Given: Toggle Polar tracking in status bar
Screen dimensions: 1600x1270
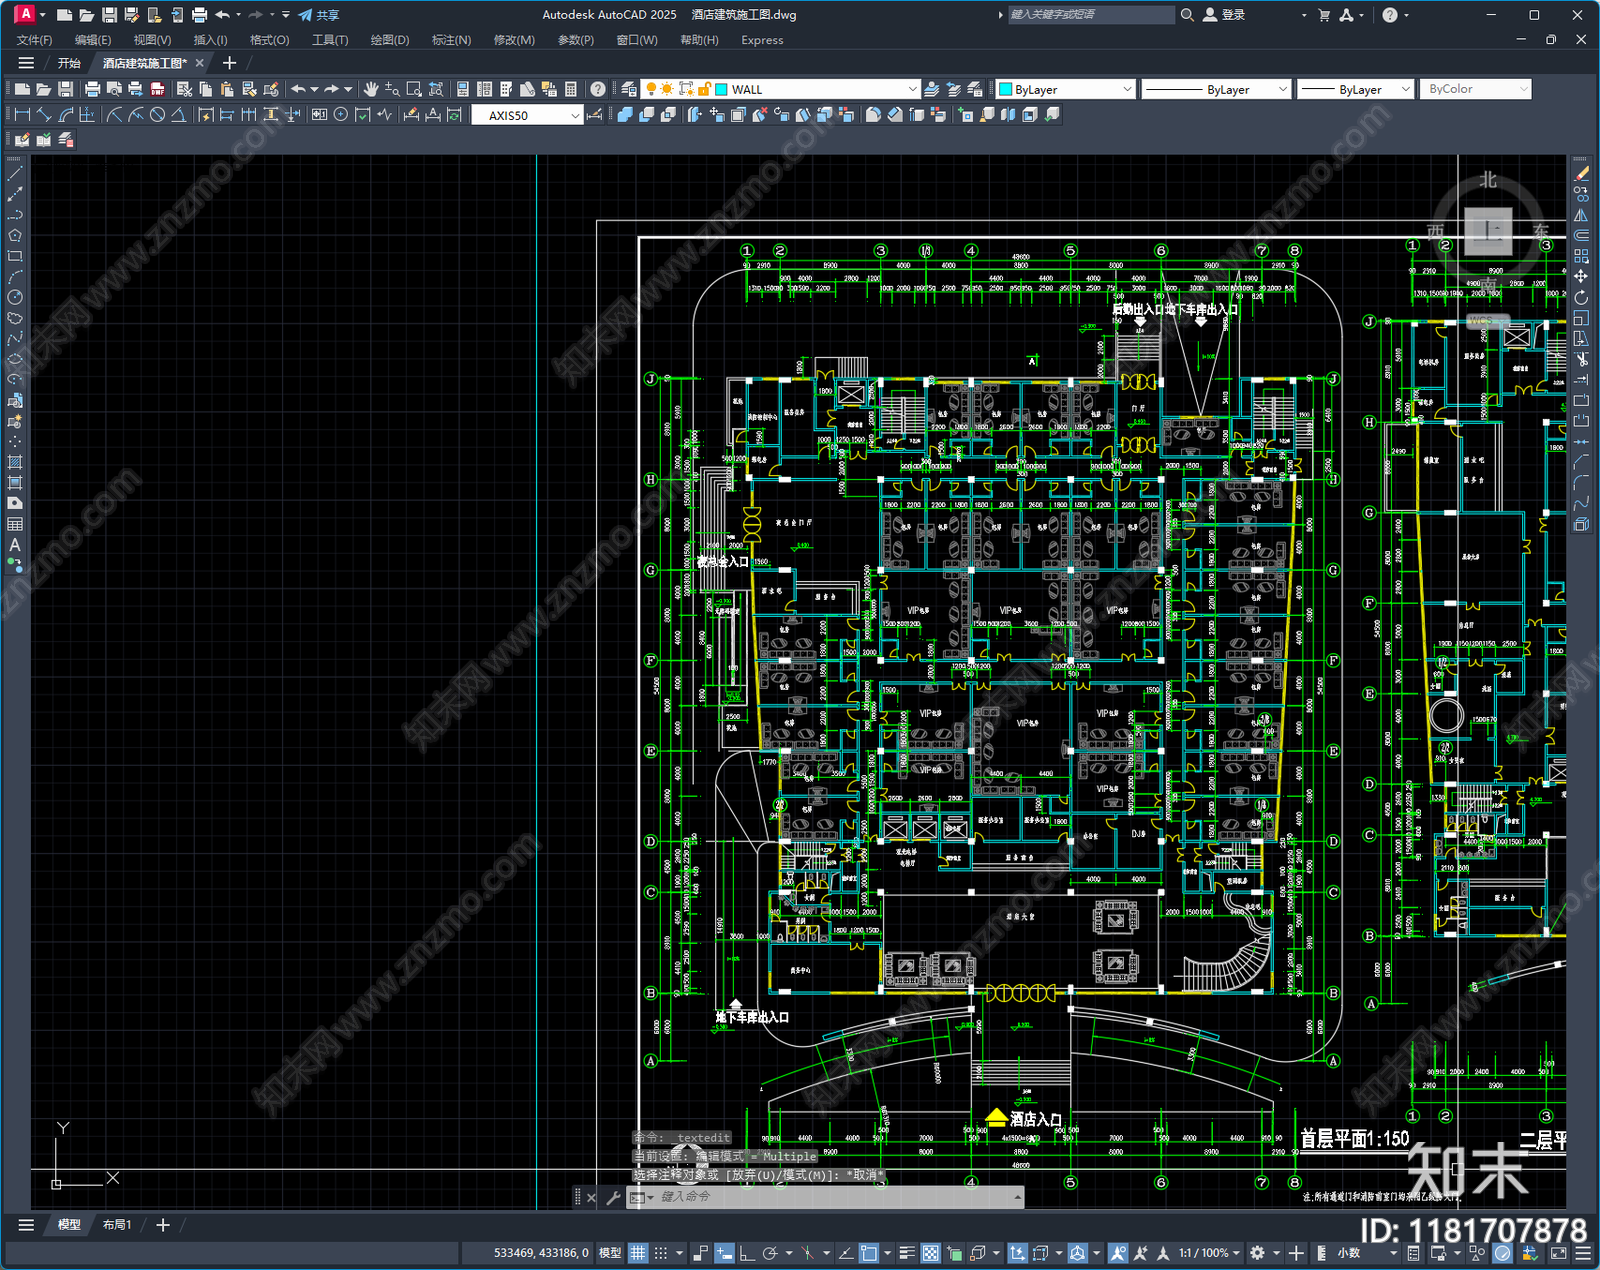Looking at the screenshot, I should coord(770,1253).
